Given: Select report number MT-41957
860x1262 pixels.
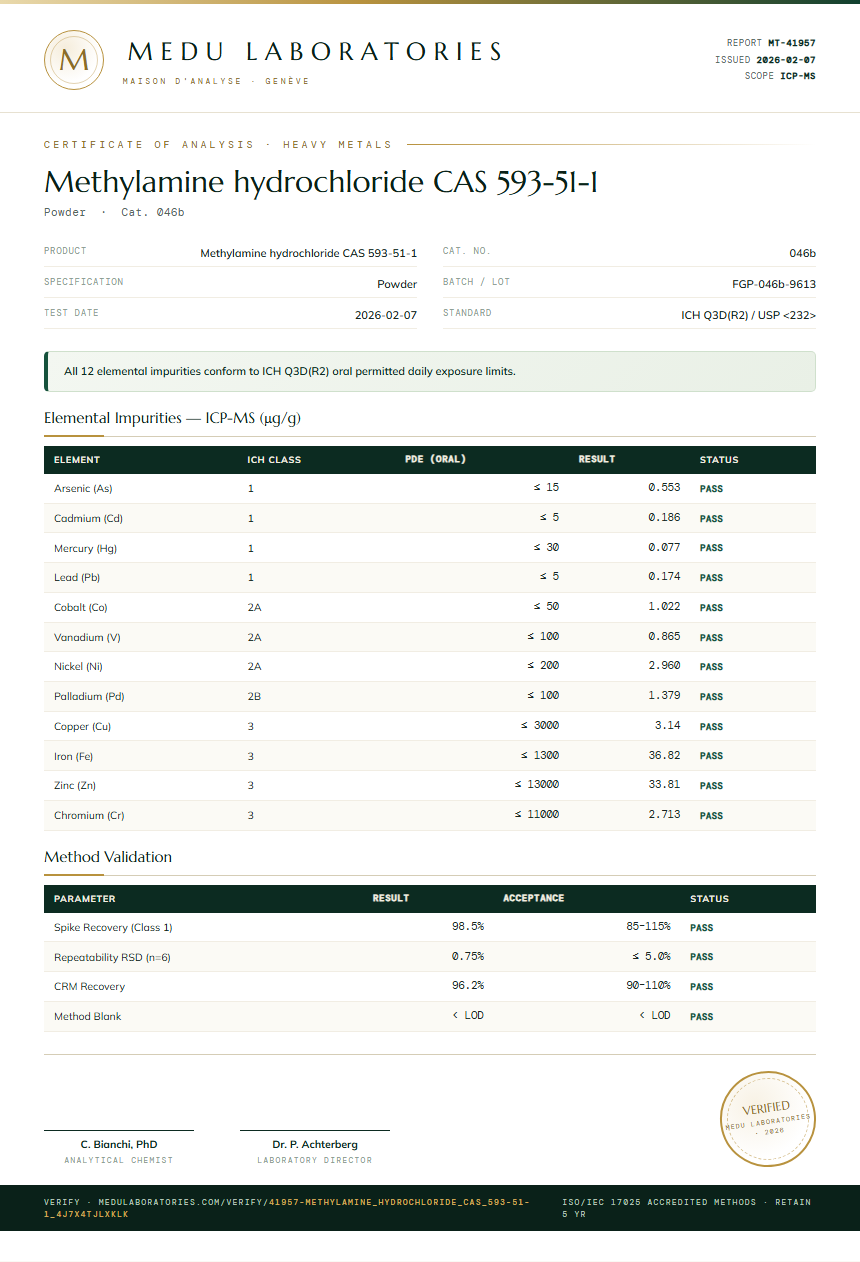Looking at the screenshot, I should point(791,43).
